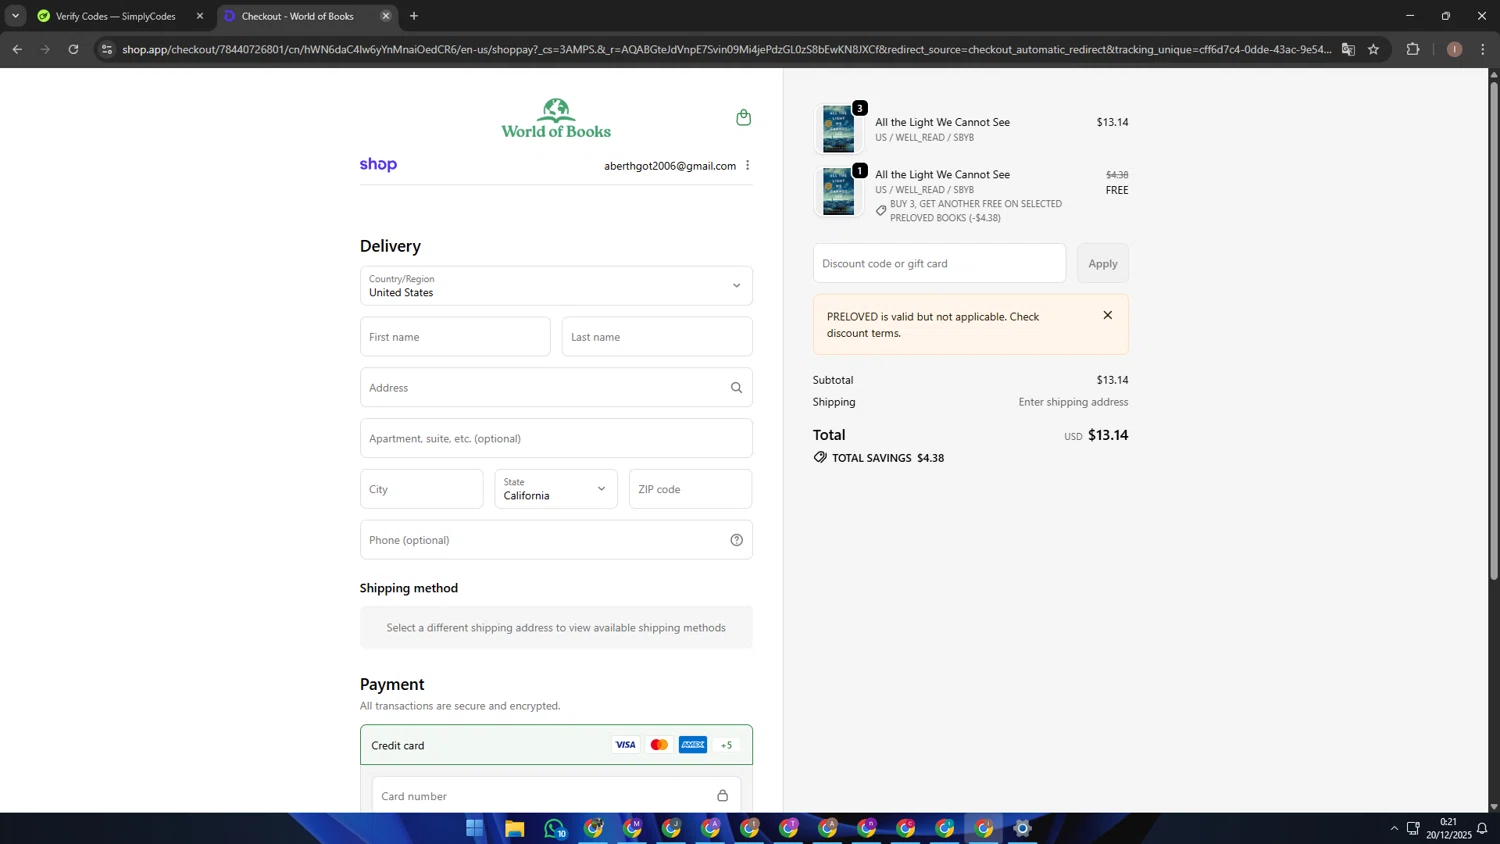
Task: Focus the Apartment, suite field
Action: (556, 439)
